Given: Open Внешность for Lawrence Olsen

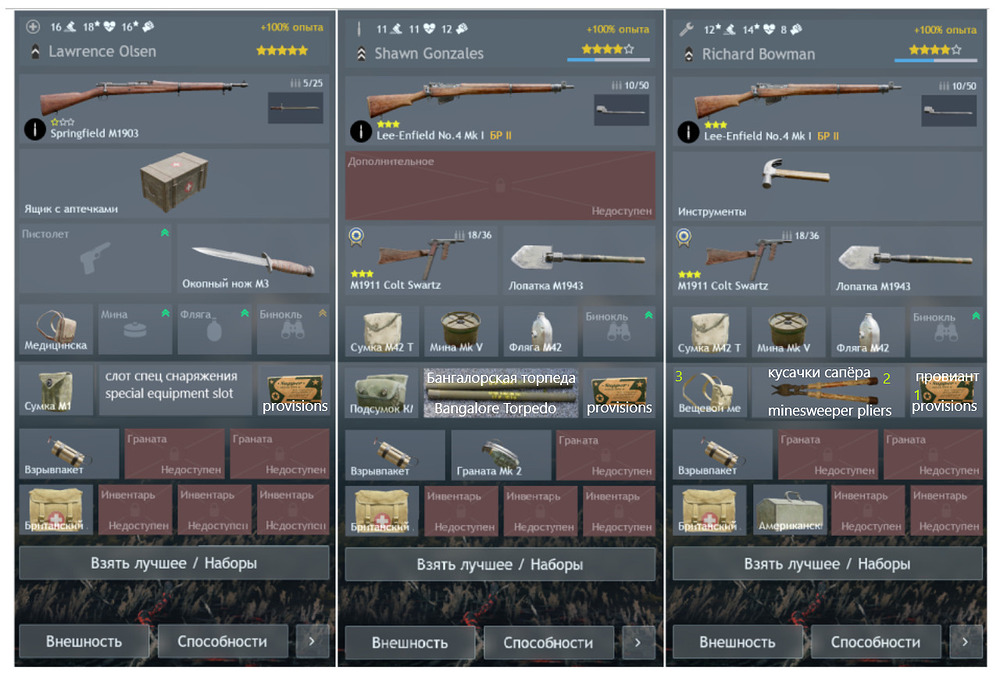Looking at the screenshot, I should coord(84,641).
